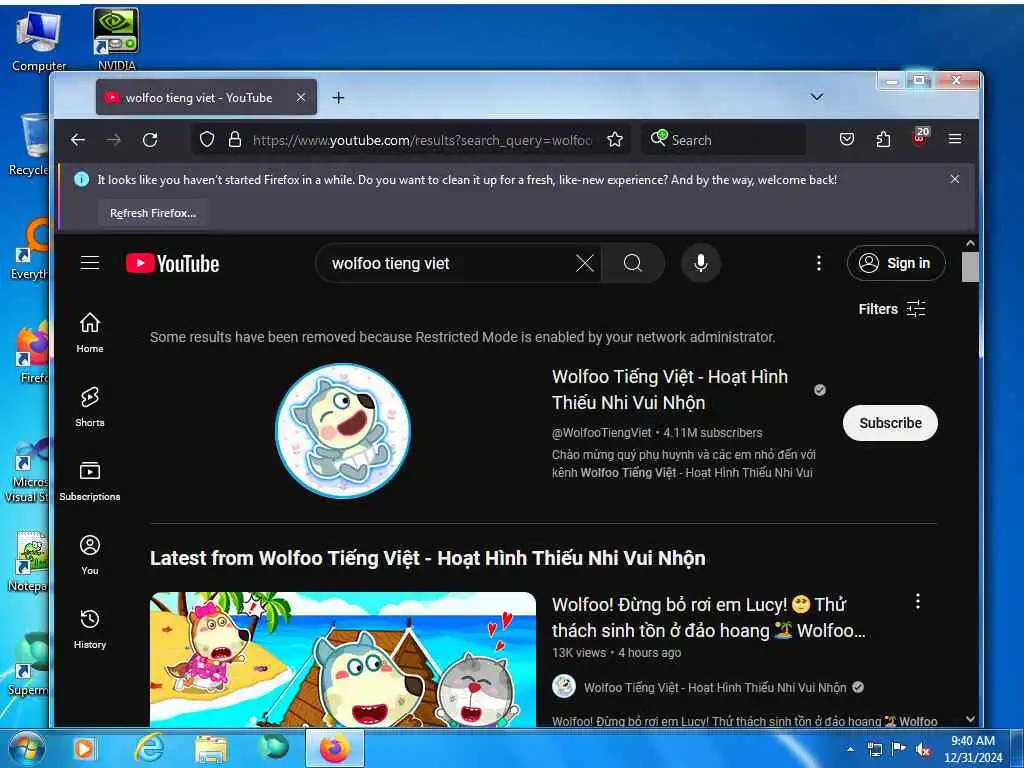The image size is (1024, 768).
Task: Select the Computer desktop icon
Action: [39, 42]
